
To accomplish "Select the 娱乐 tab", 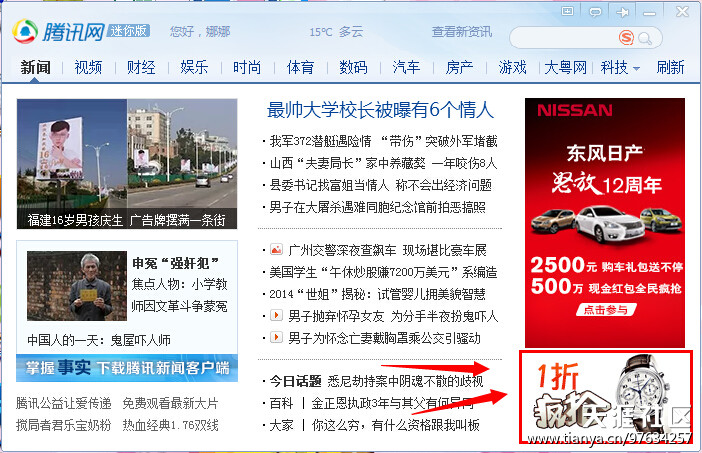I will 194,68.
